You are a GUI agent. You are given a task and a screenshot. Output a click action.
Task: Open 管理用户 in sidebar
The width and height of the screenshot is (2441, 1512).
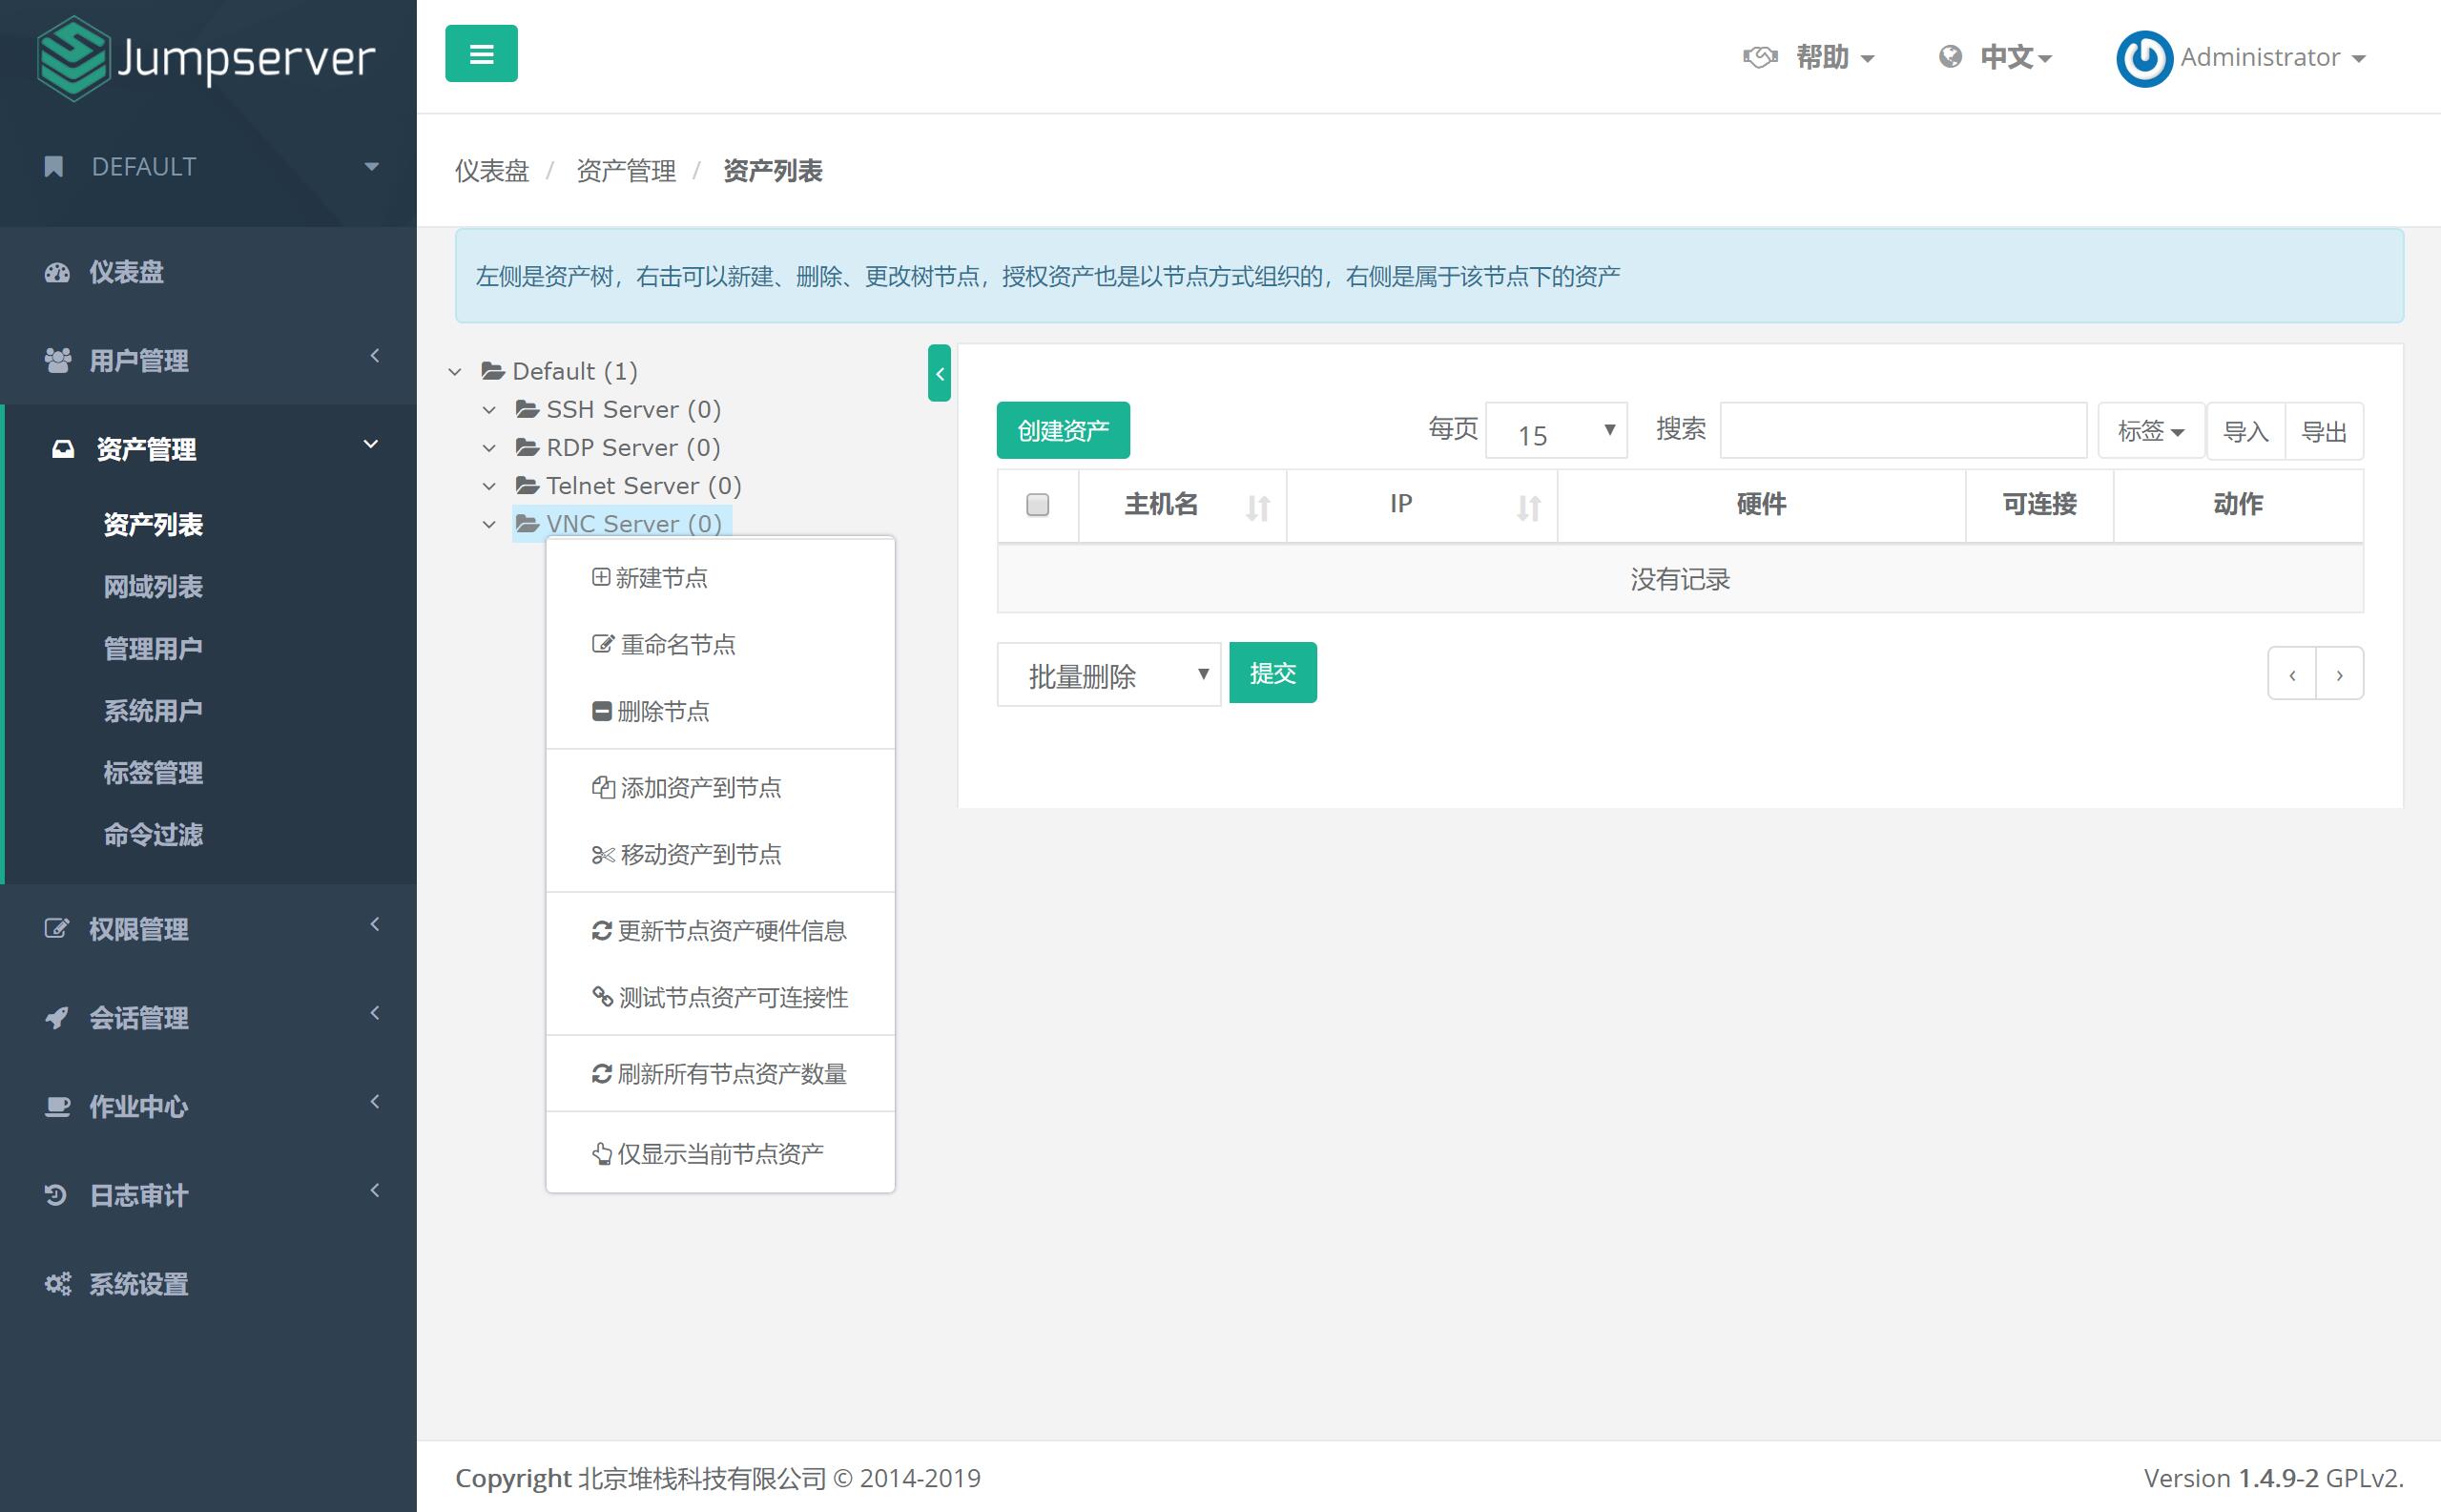(x=153, y=649)
